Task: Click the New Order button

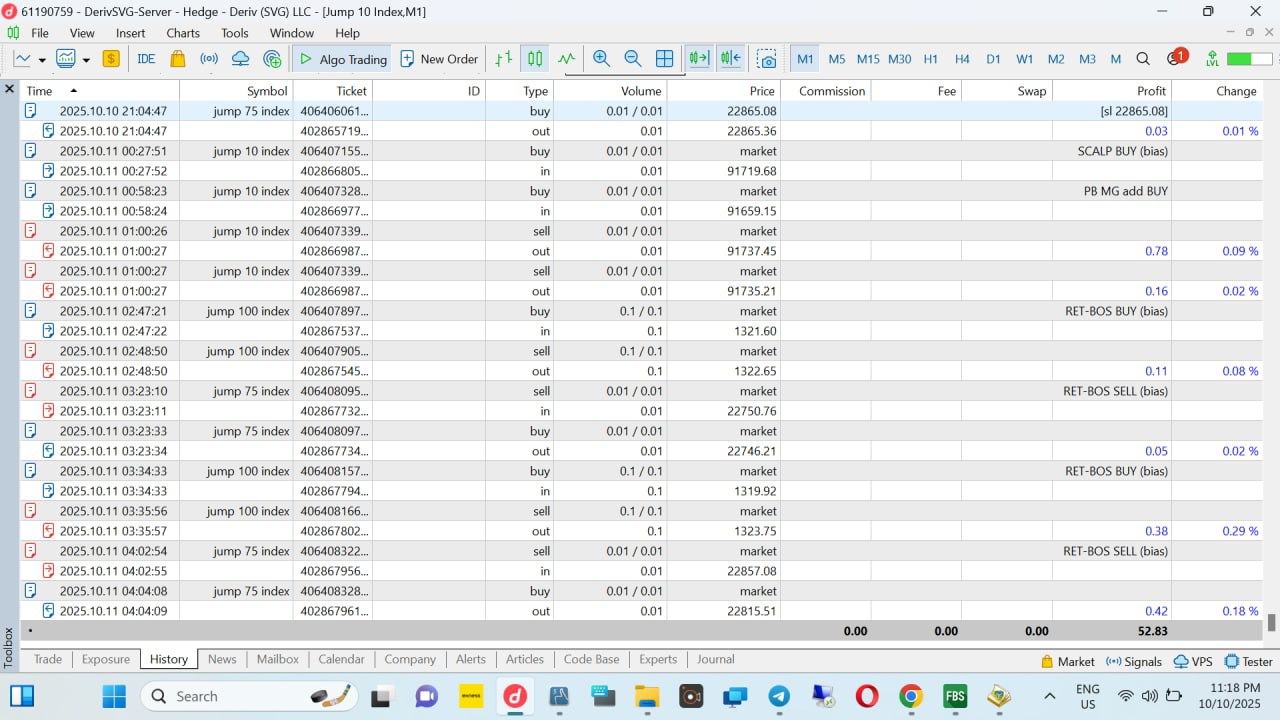Action: (438, 59)
